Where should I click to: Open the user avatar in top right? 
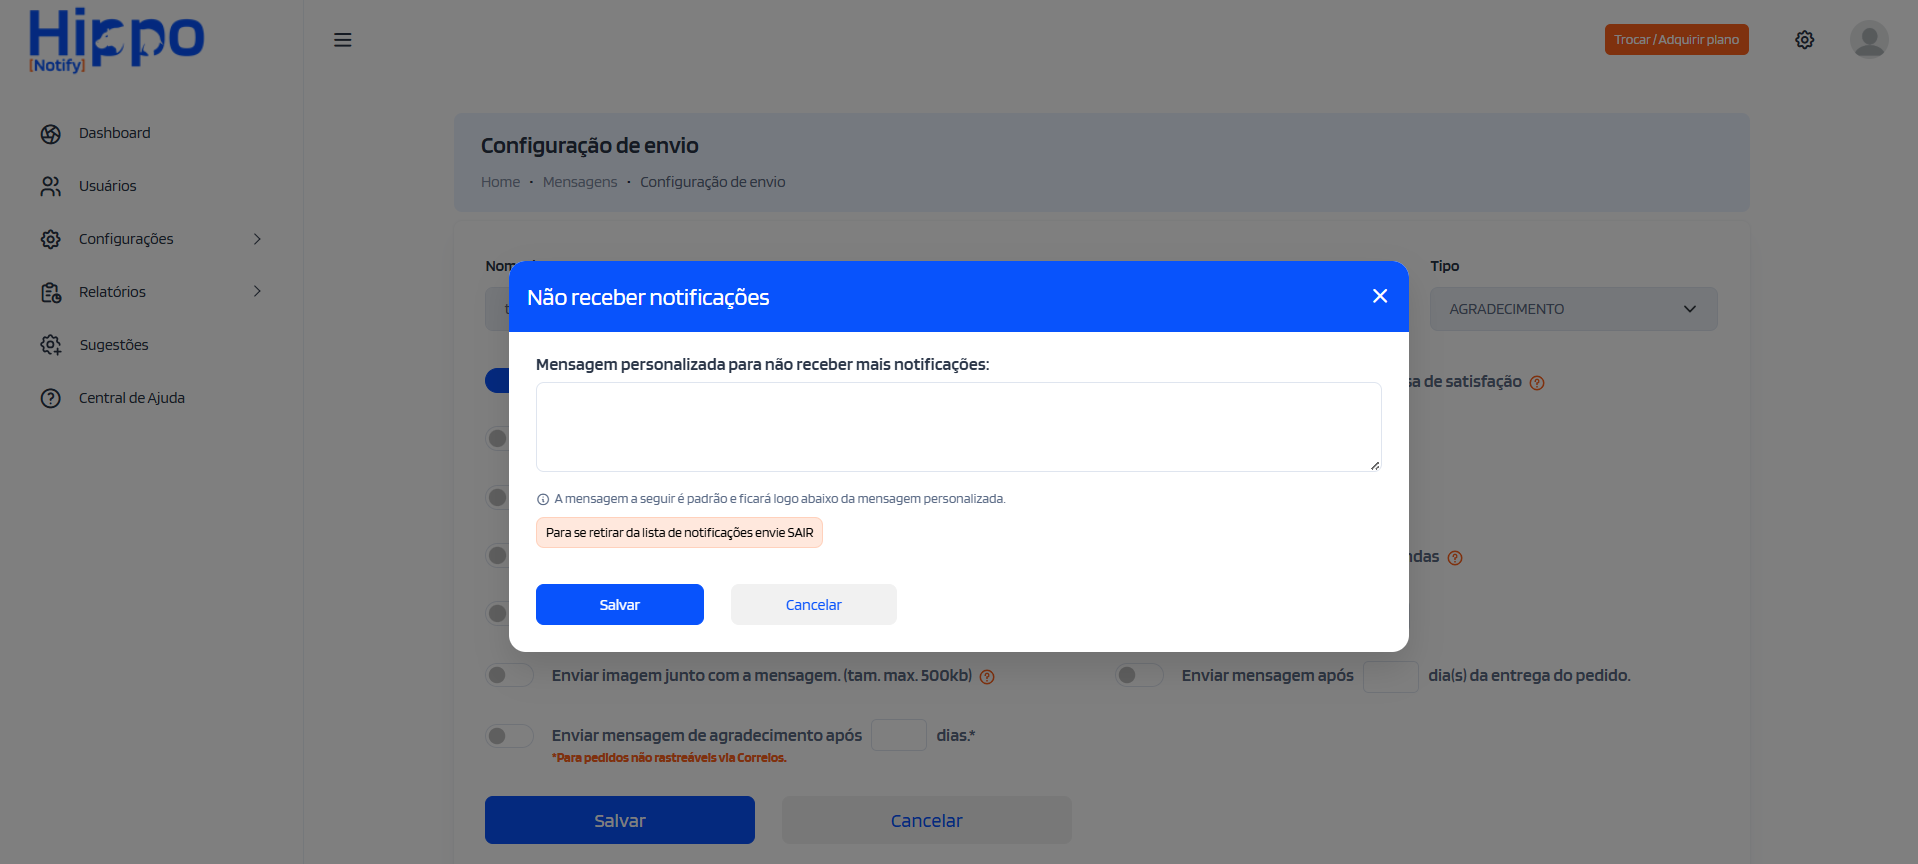click(x=1868, y=40)
